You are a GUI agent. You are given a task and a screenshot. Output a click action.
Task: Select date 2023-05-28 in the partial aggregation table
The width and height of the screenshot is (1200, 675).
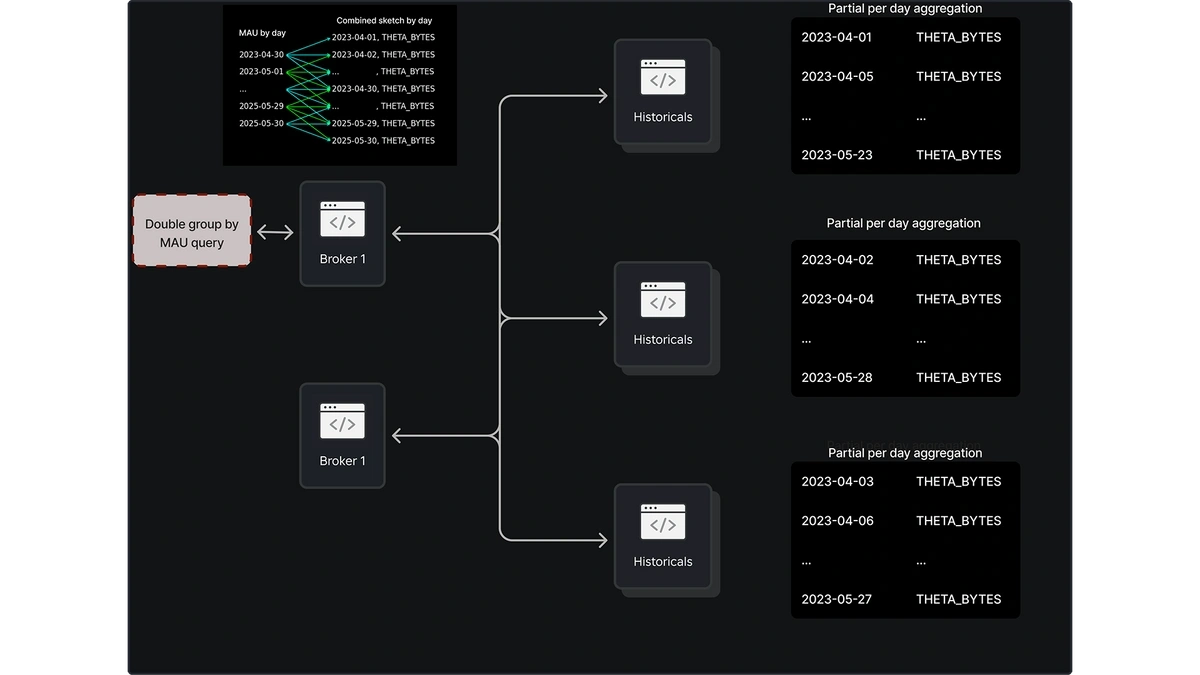pyautogui.click(x=837, y=378)
